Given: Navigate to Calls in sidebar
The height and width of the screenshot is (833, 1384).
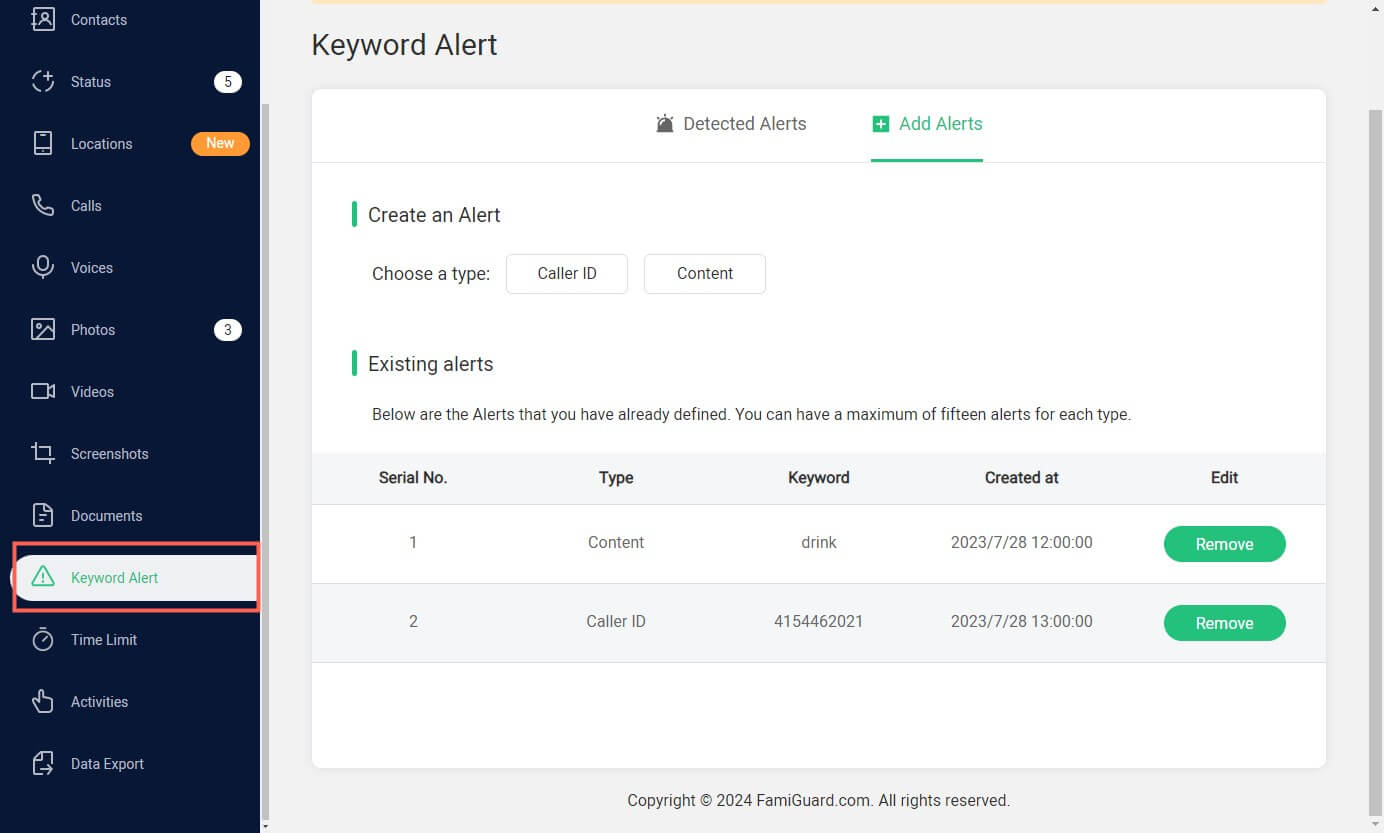Looking at the screenshot, I should pos(86,206).
